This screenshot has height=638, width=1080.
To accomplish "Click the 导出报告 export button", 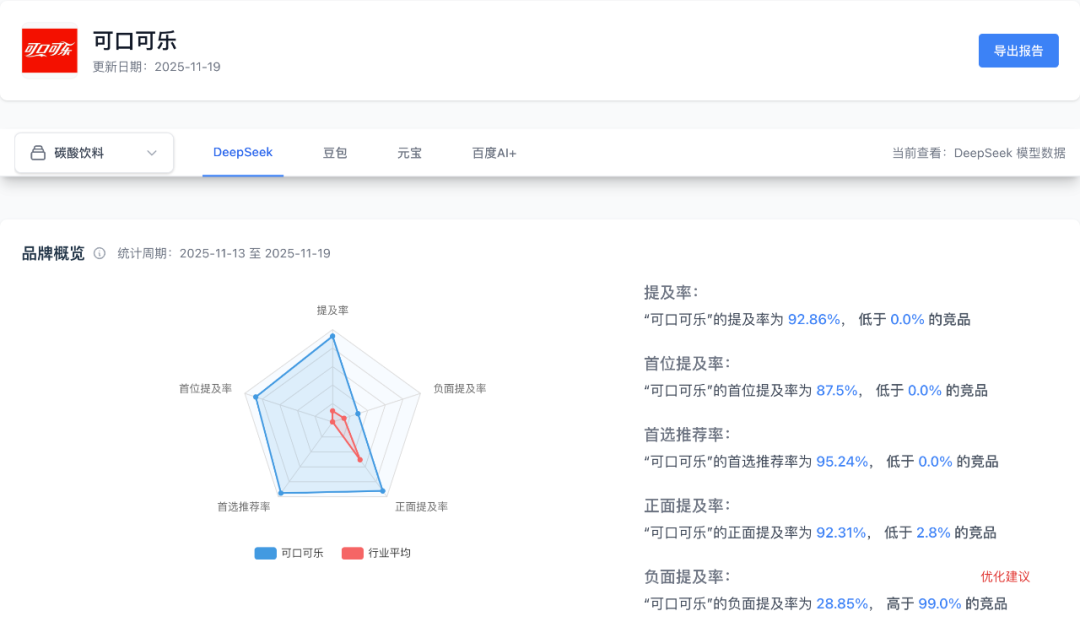I will (1018, 50).
